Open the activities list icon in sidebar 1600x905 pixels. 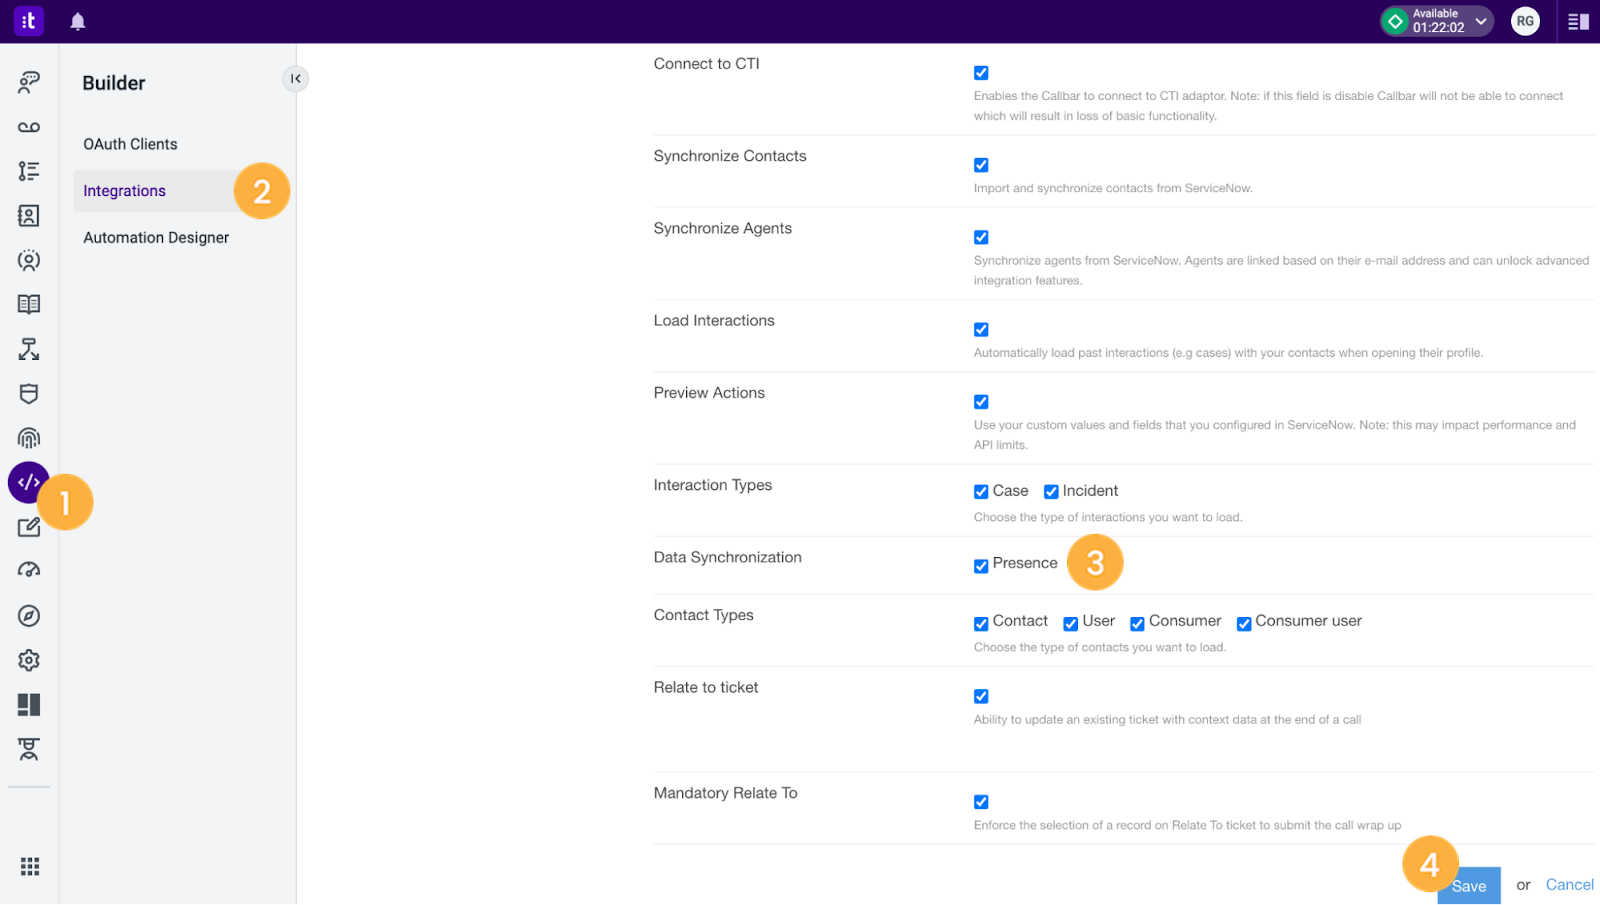[29, 171]
